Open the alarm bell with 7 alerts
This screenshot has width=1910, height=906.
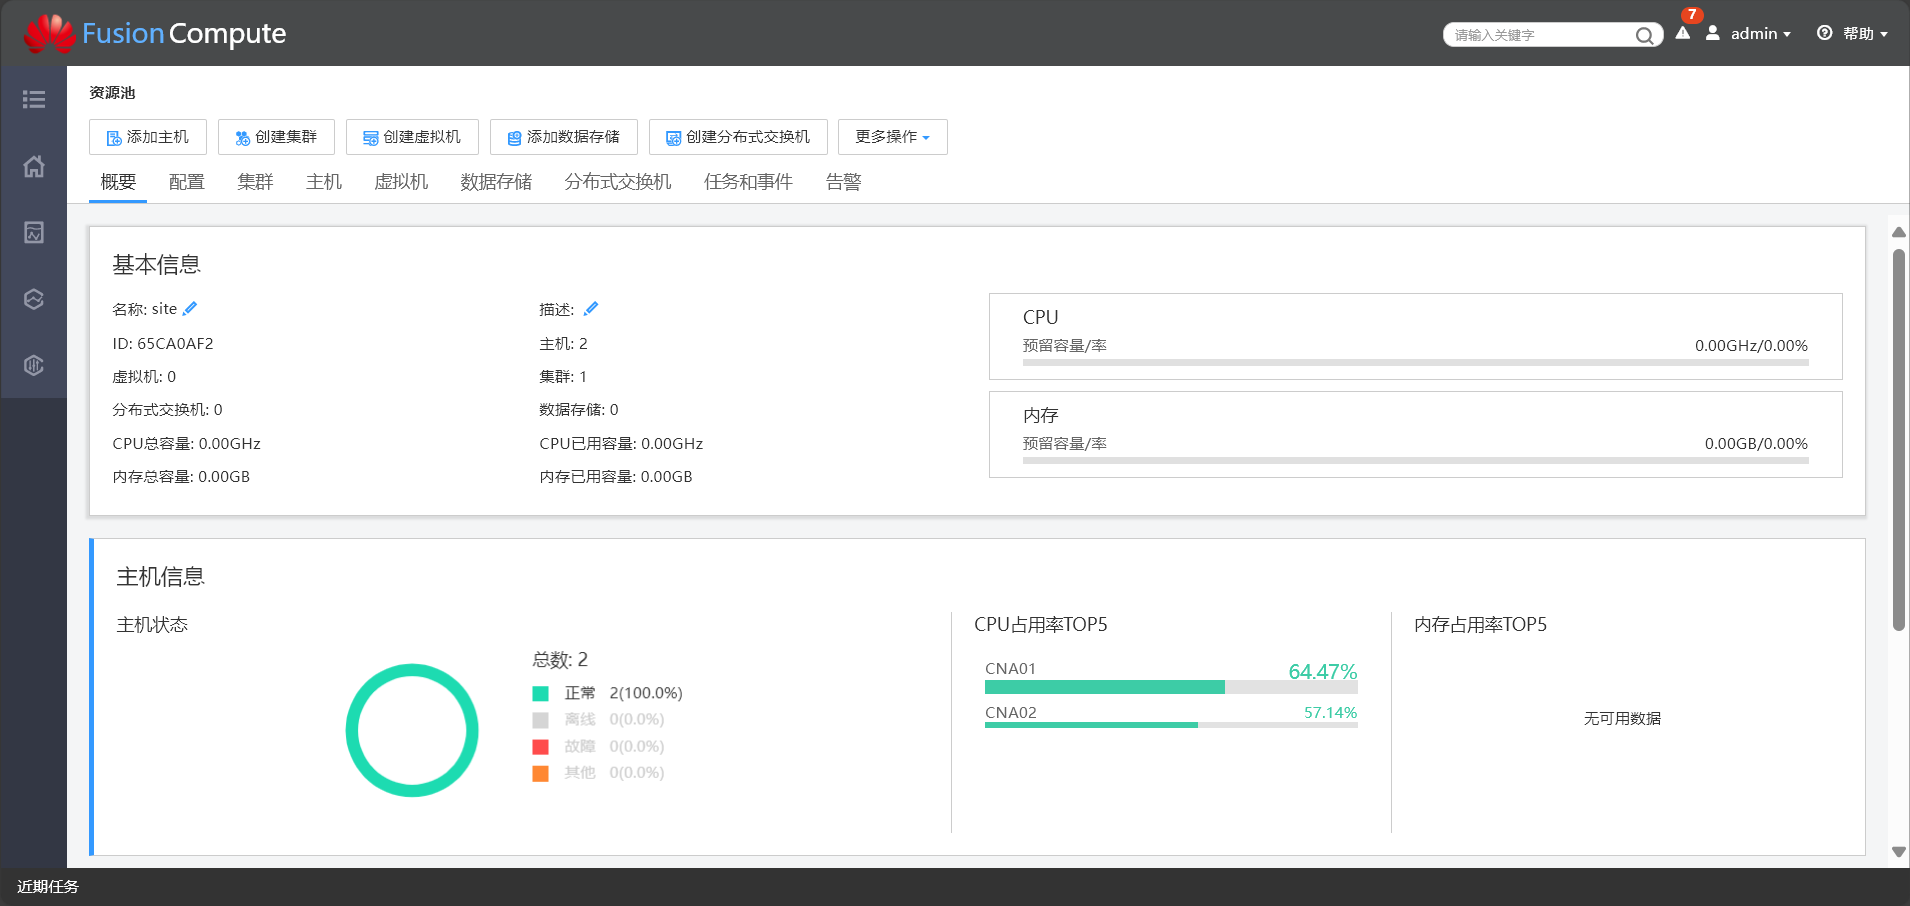(1684, 33)
